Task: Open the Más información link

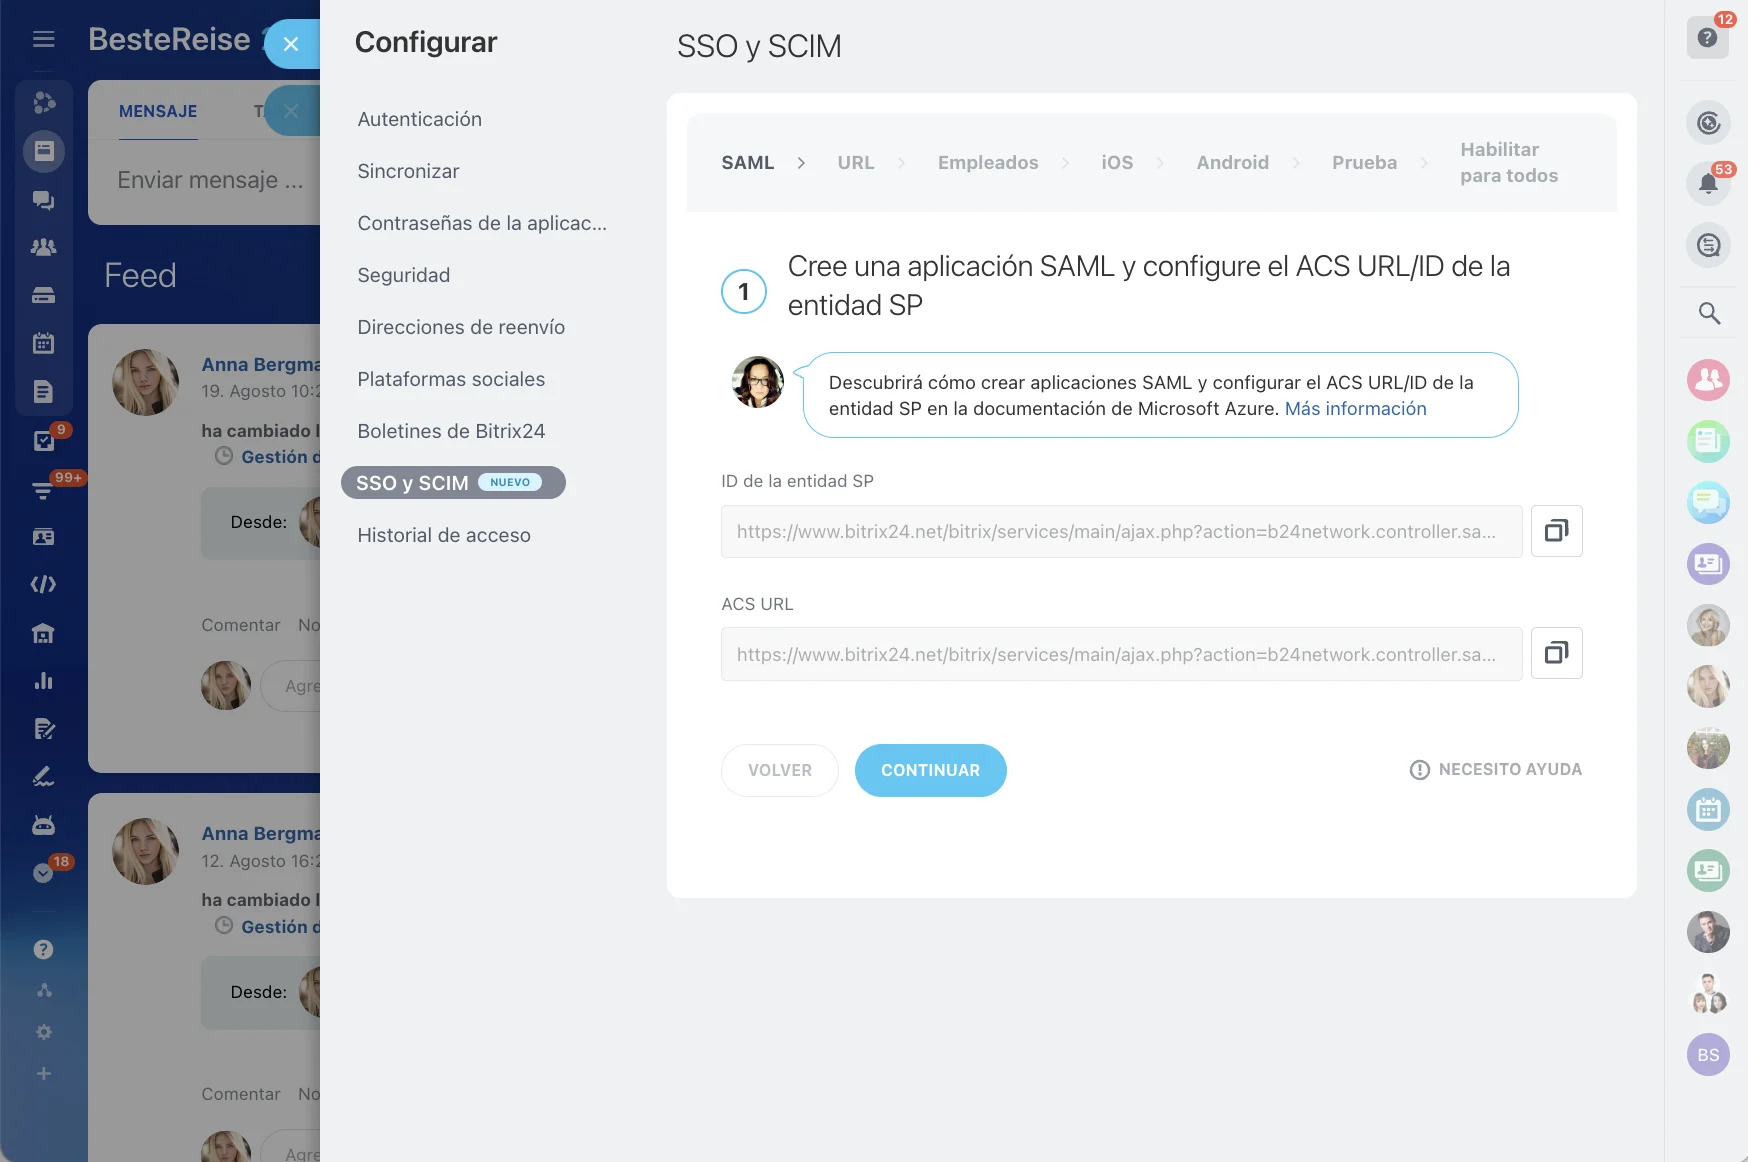Action: click(1355, 409)
